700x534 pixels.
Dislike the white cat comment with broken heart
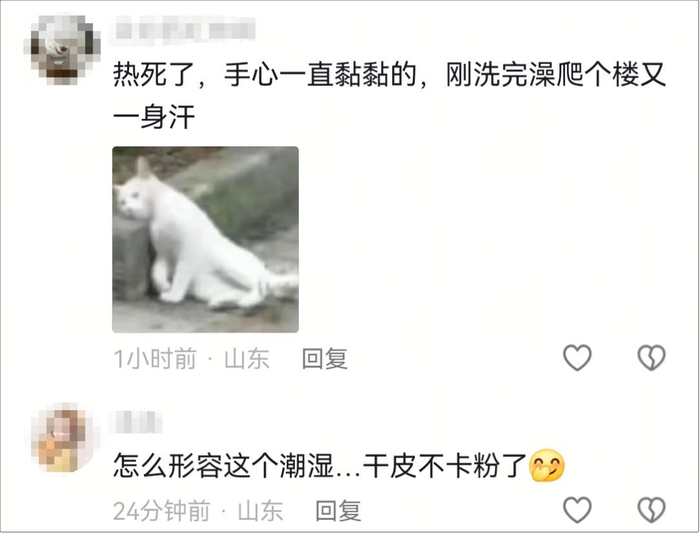pos(651,357)
